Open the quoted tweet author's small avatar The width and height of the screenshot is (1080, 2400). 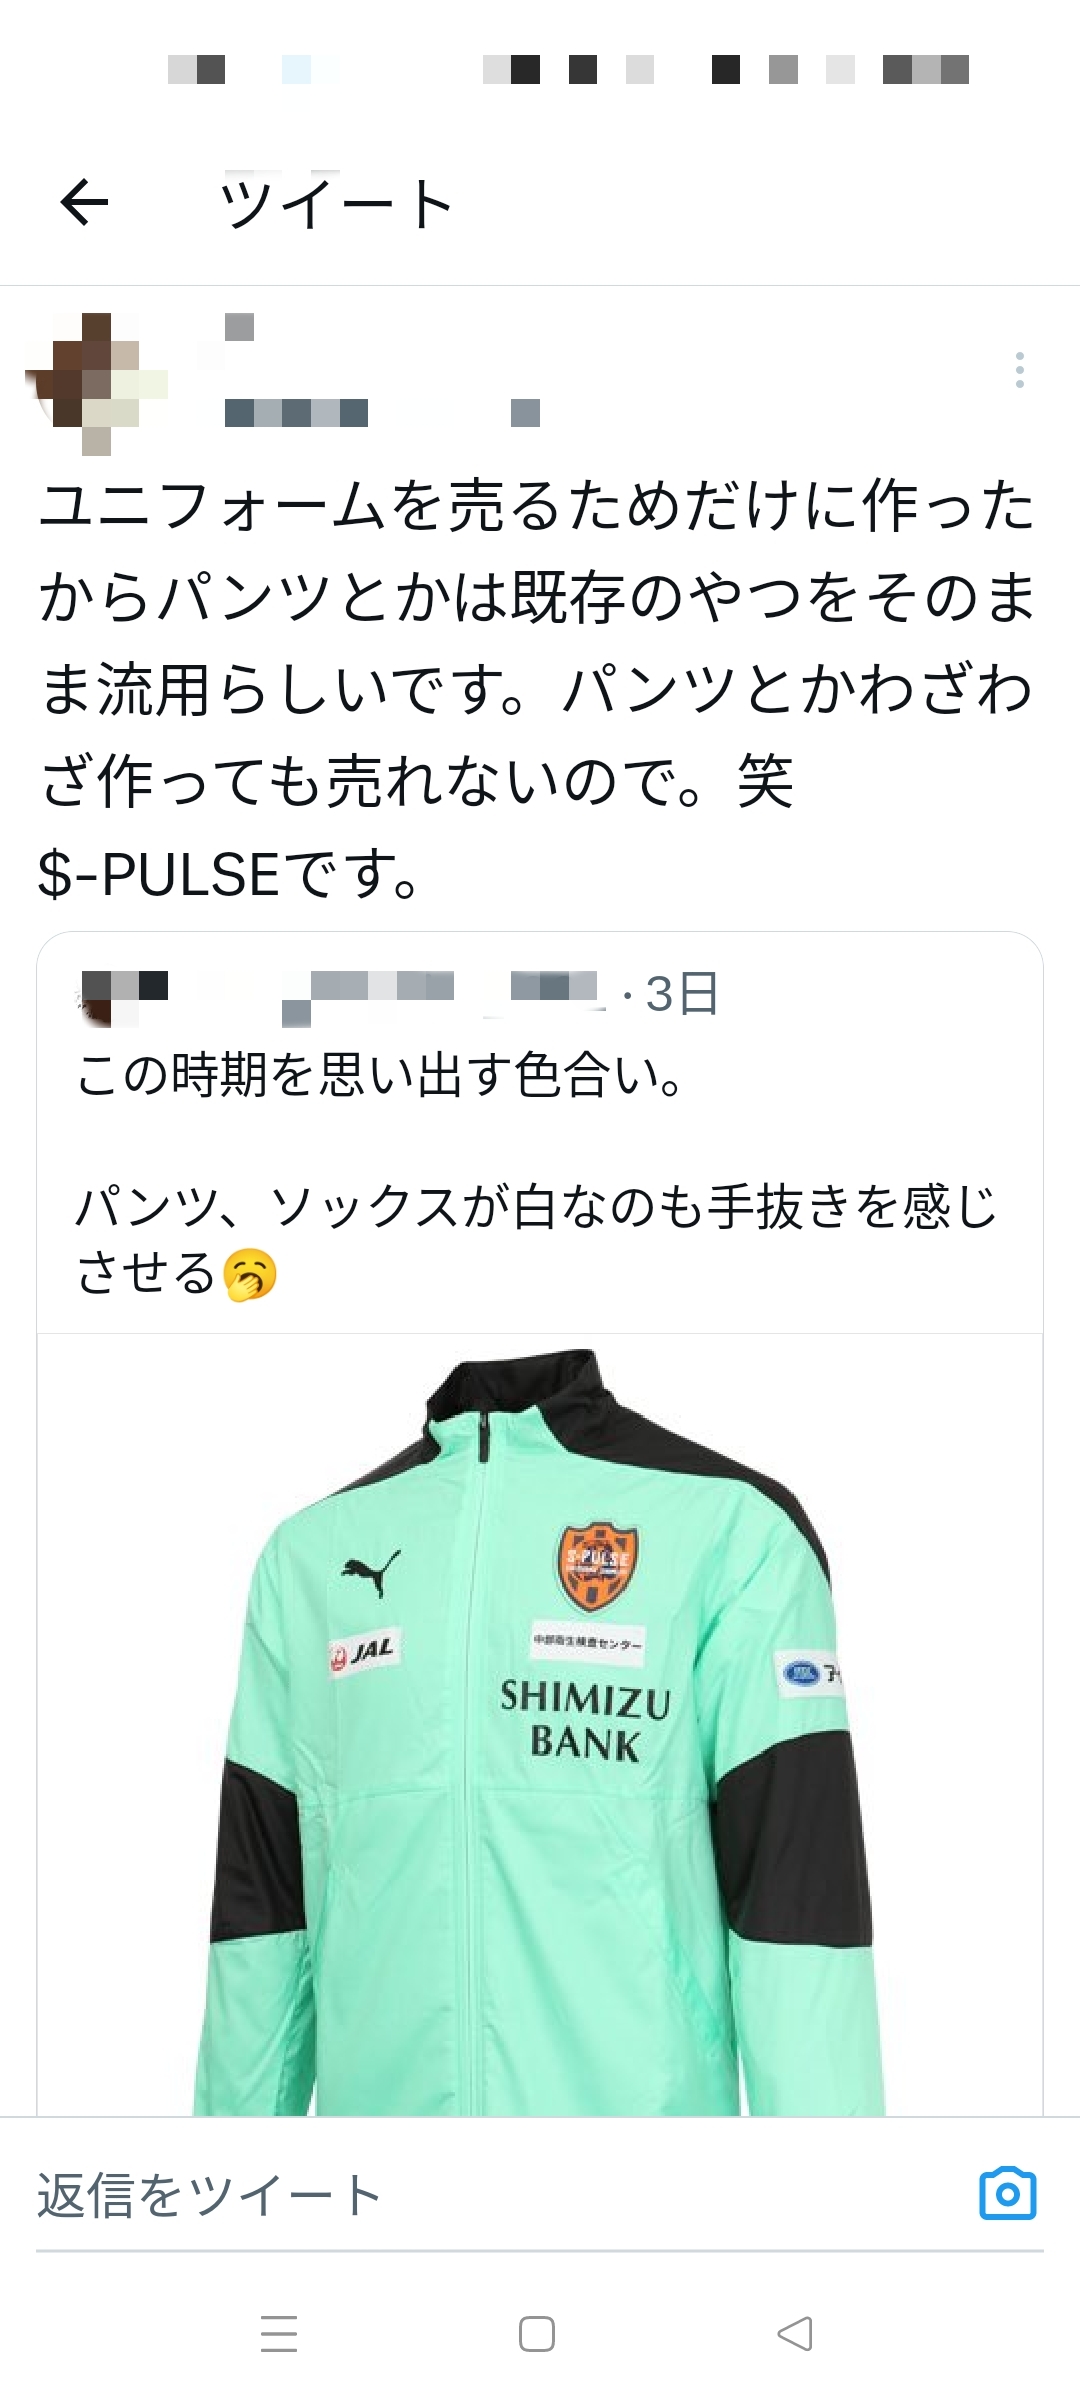click(x=120, y=997)
